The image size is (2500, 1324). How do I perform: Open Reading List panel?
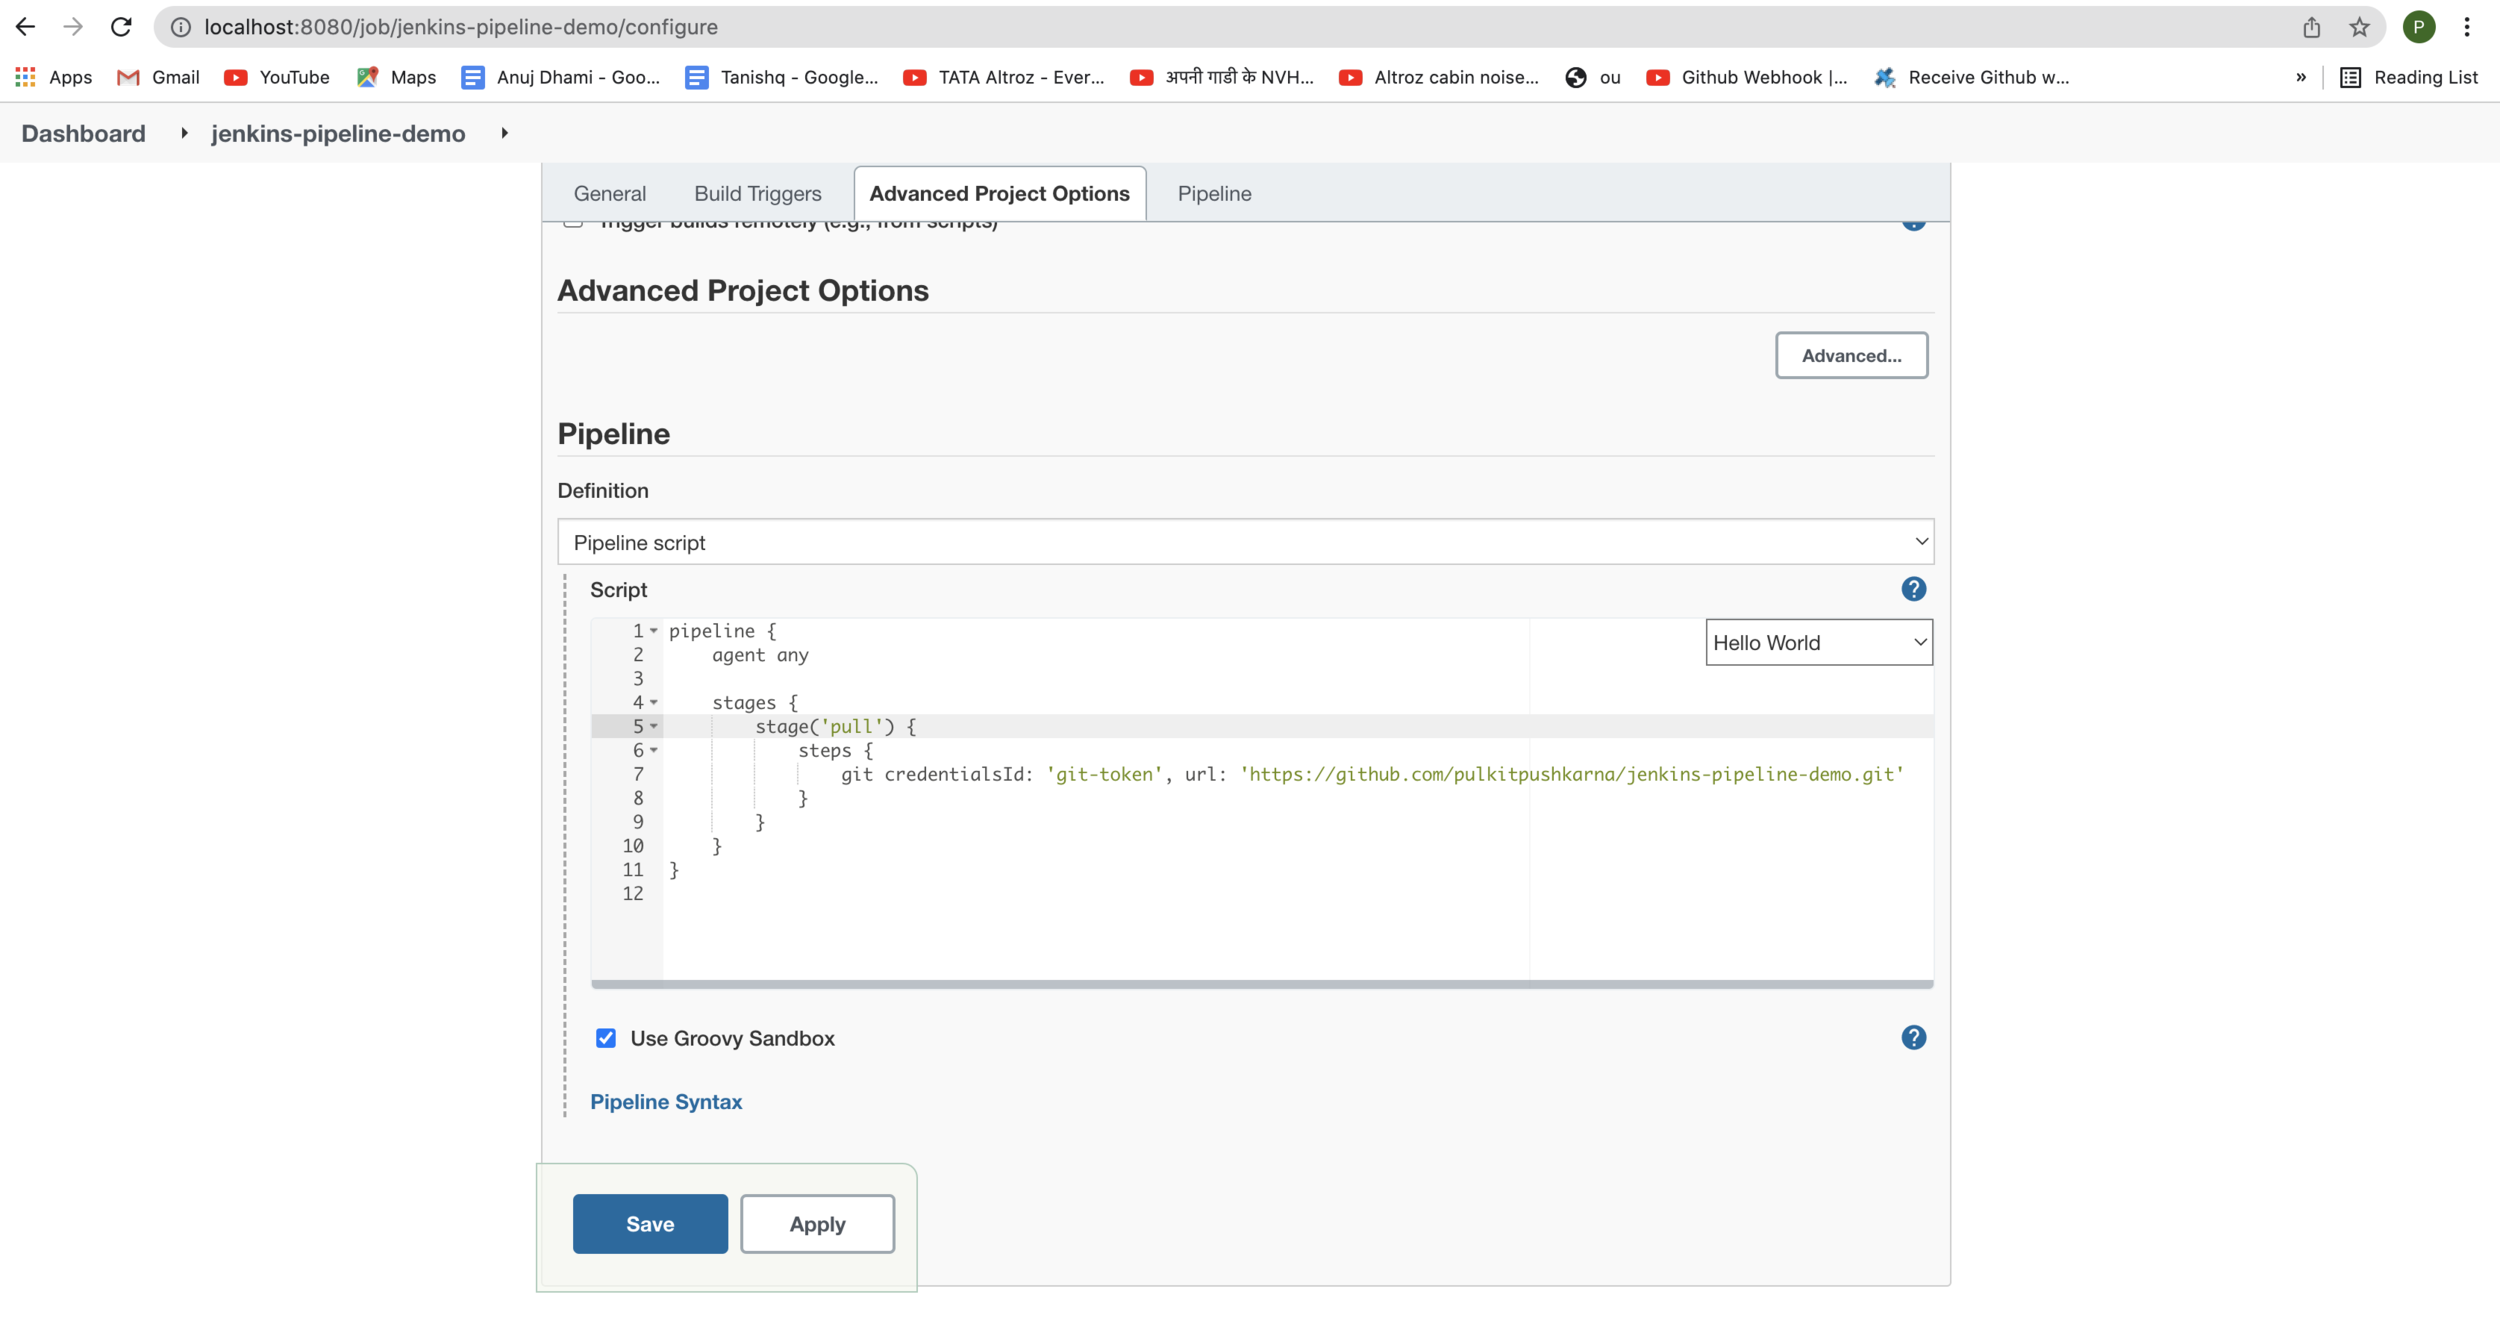(2408, 77)
